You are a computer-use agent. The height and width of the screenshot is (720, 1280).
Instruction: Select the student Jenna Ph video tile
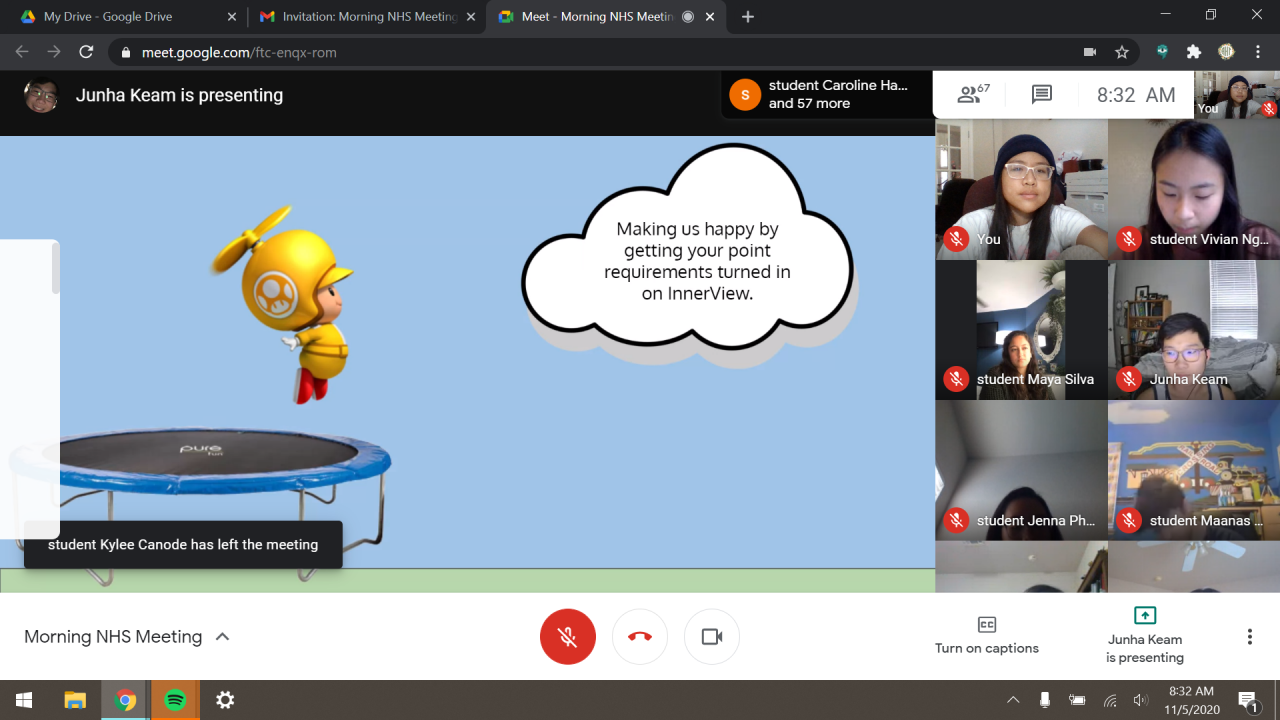[x=1021, y=471]
